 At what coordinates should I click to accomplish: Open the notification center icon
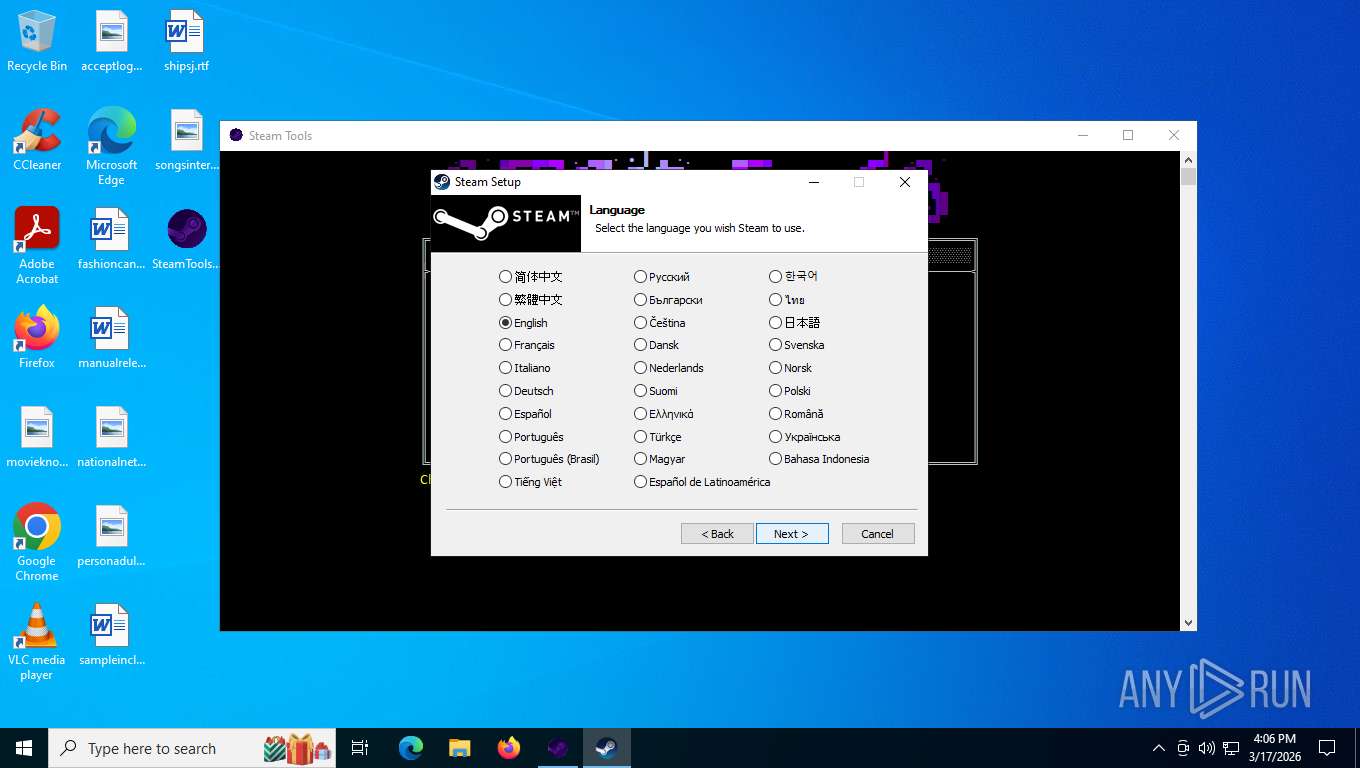pos(1327,748)
